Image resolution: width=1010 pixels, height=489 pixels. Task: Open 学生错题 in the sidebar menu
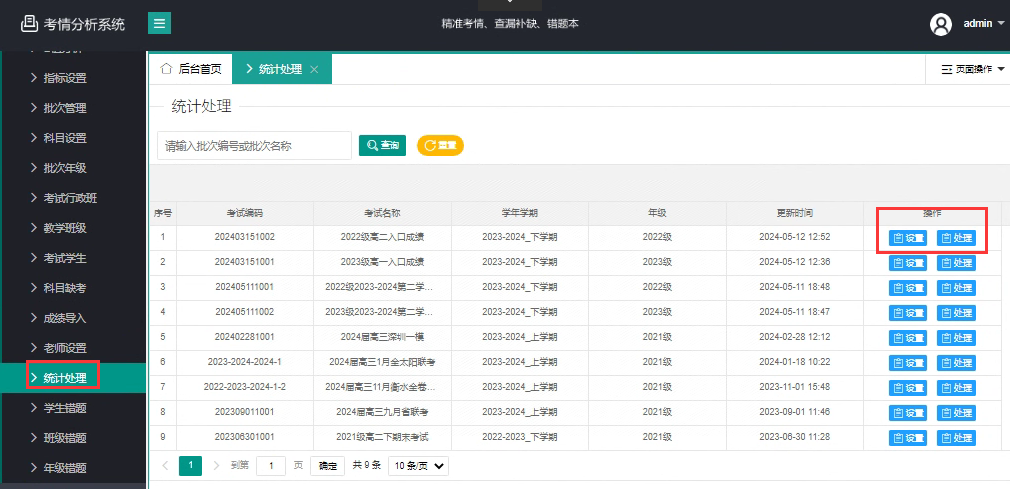[64, 408]
